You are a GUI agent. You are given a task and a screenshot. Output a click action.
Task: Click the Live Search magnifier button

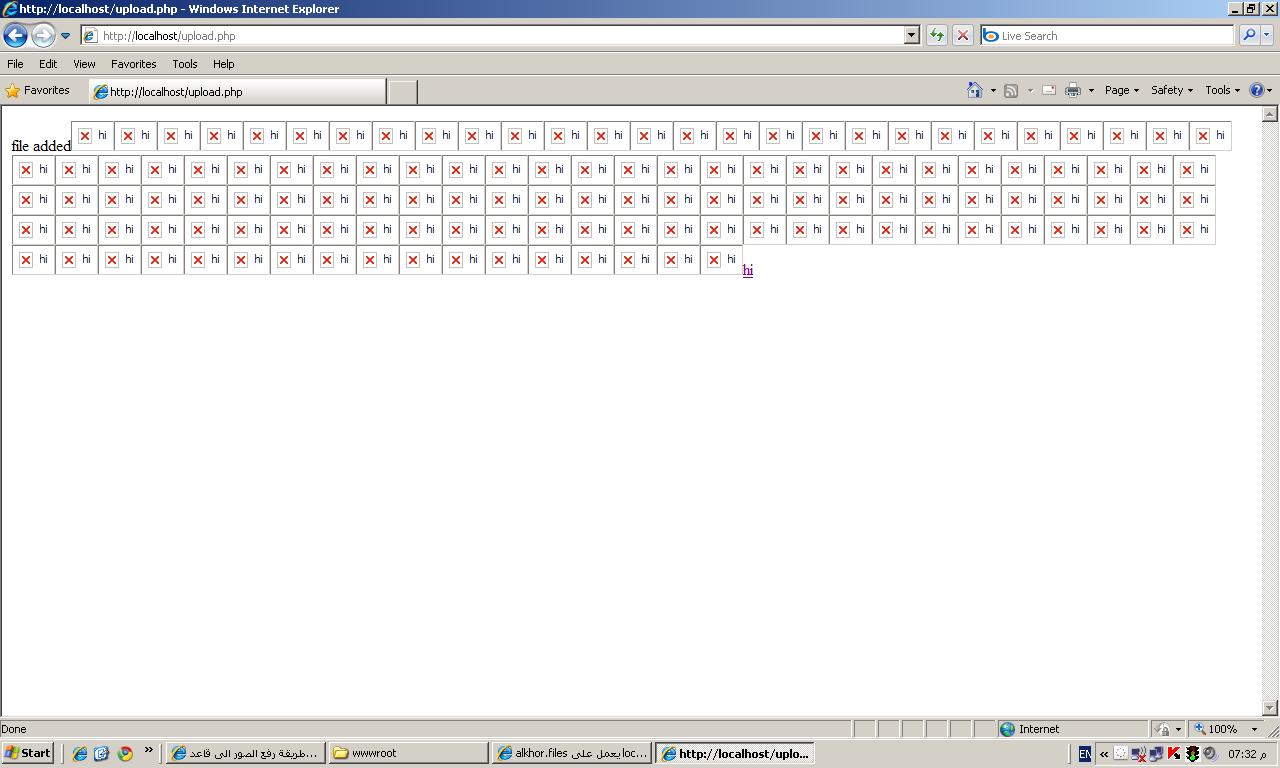[x=1249, y=35]
